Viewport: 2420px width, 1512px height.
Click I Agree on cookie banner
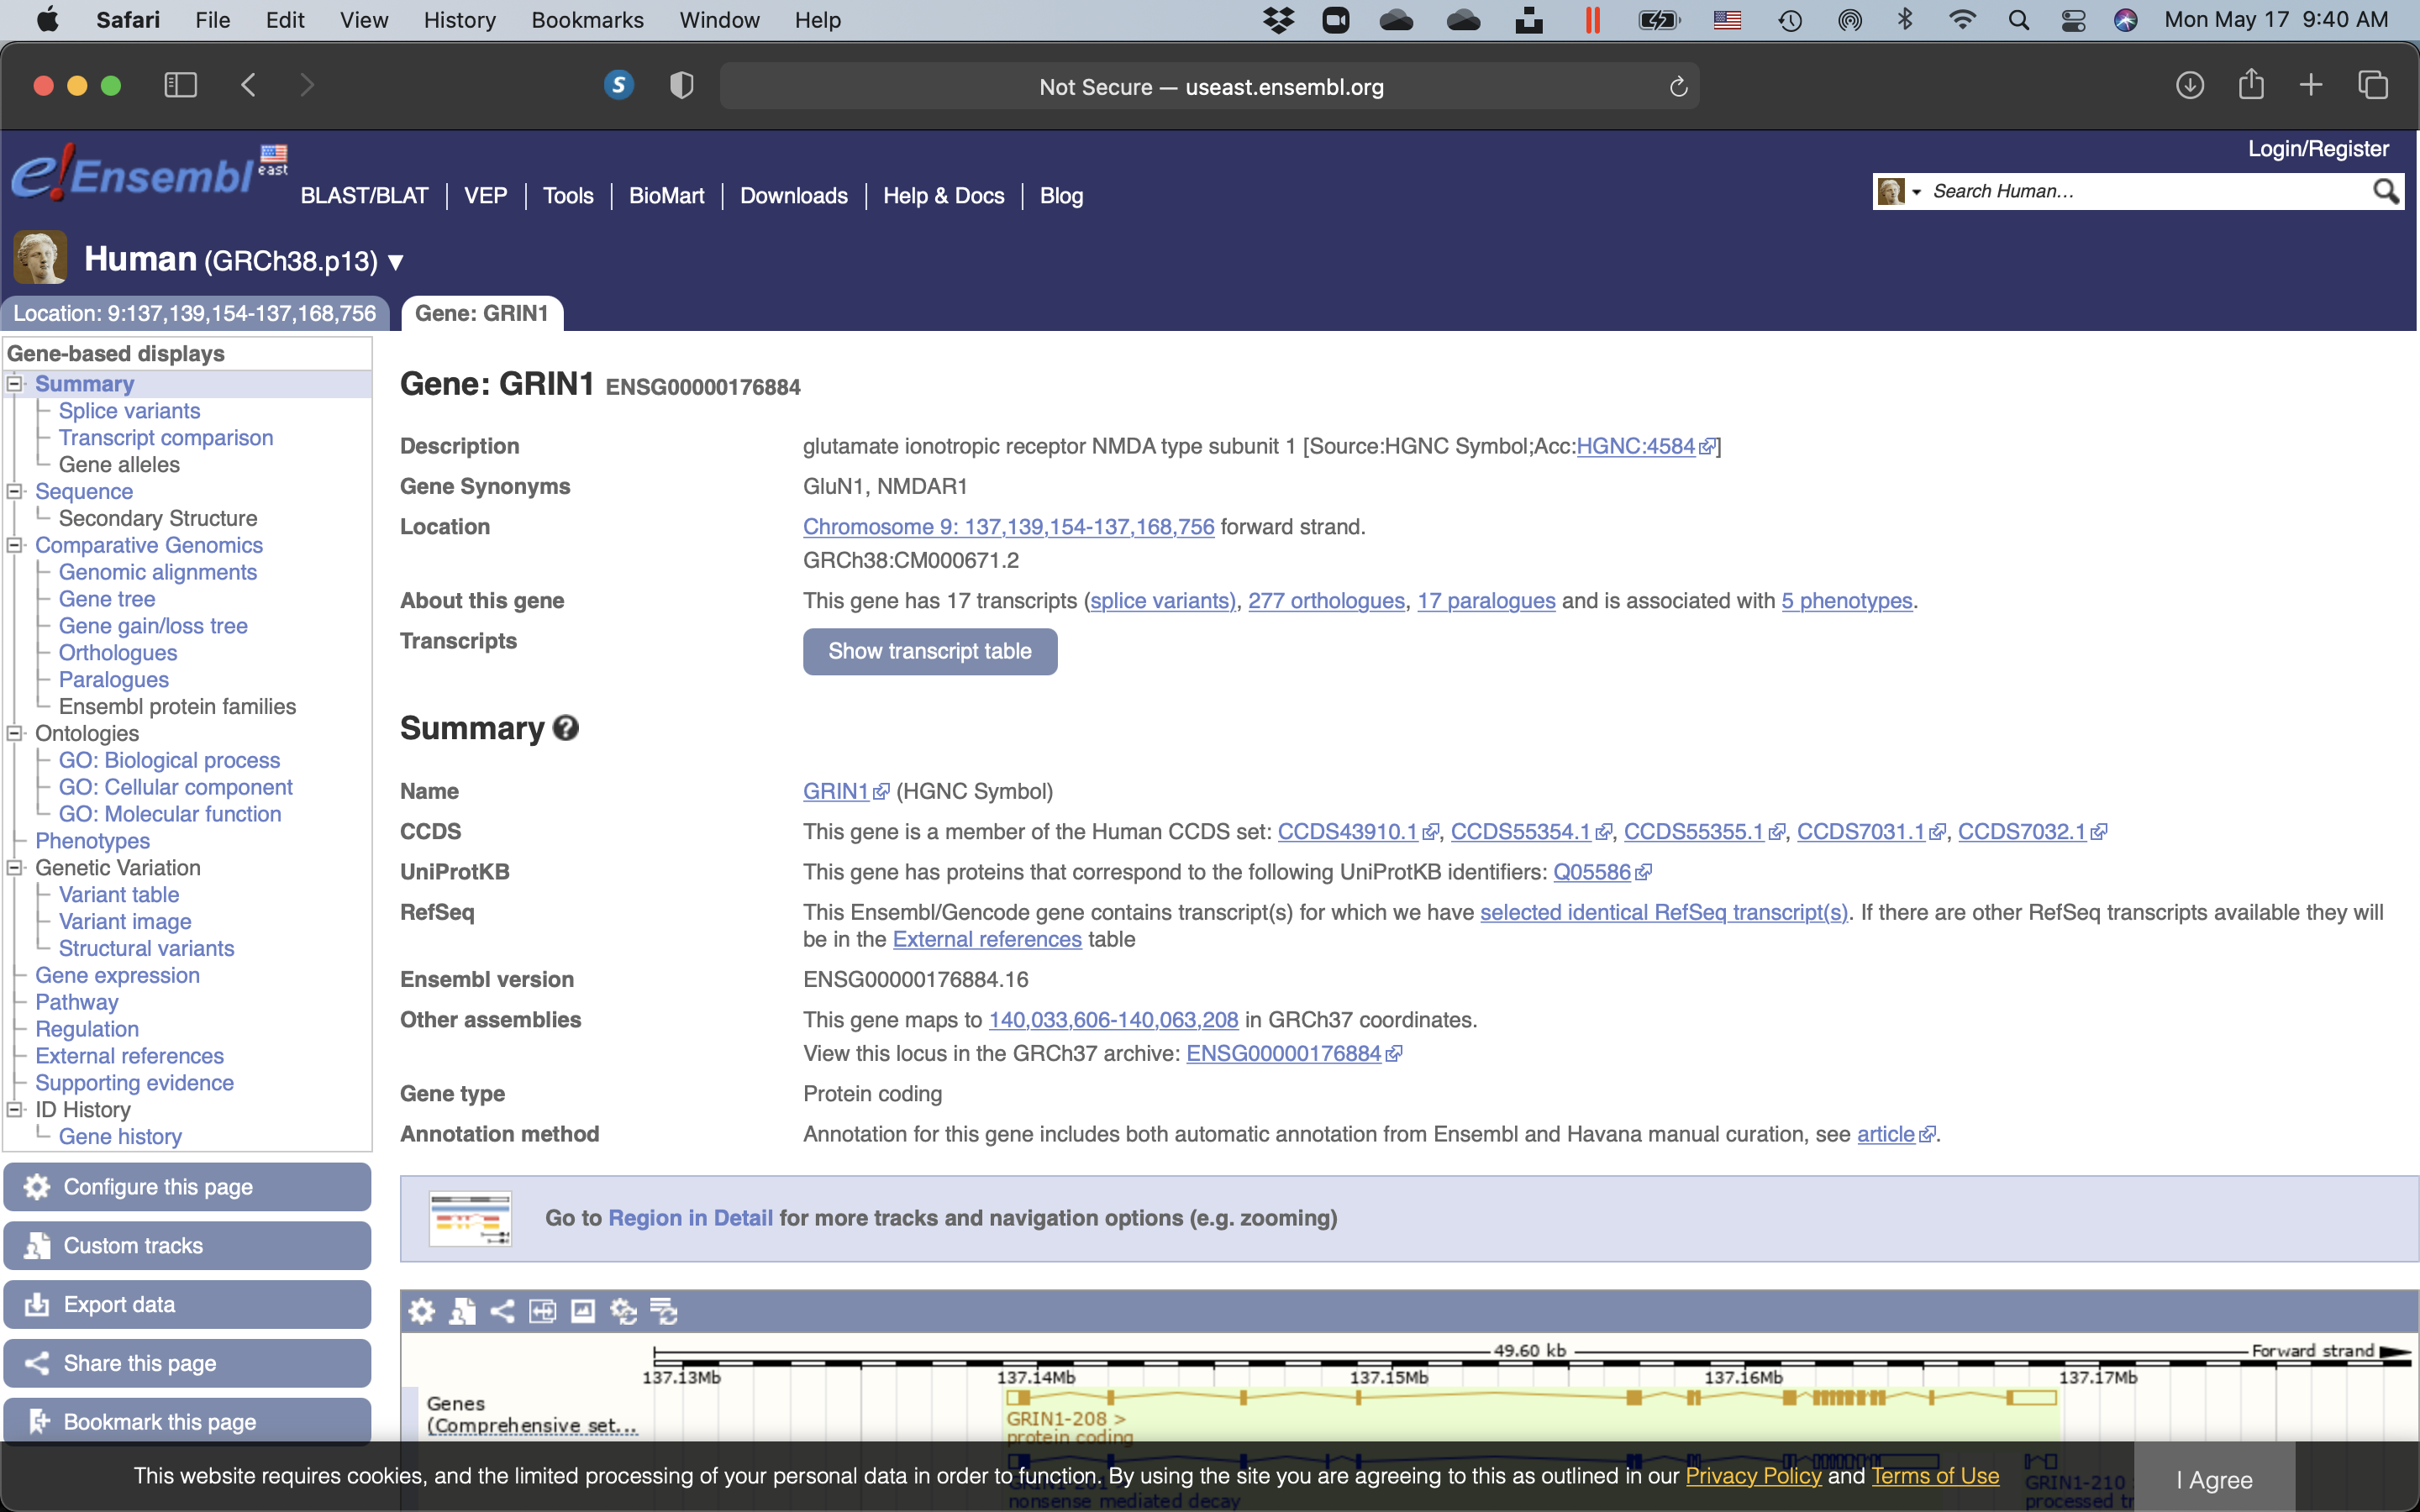point(2214,1479)
